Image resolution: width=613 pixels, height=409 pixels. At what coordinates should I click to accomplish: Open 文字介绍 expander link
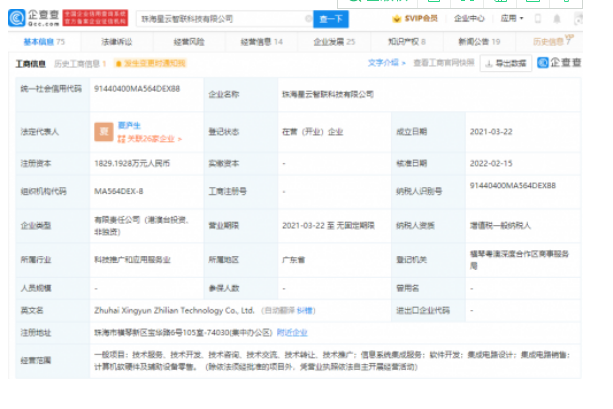387,63
